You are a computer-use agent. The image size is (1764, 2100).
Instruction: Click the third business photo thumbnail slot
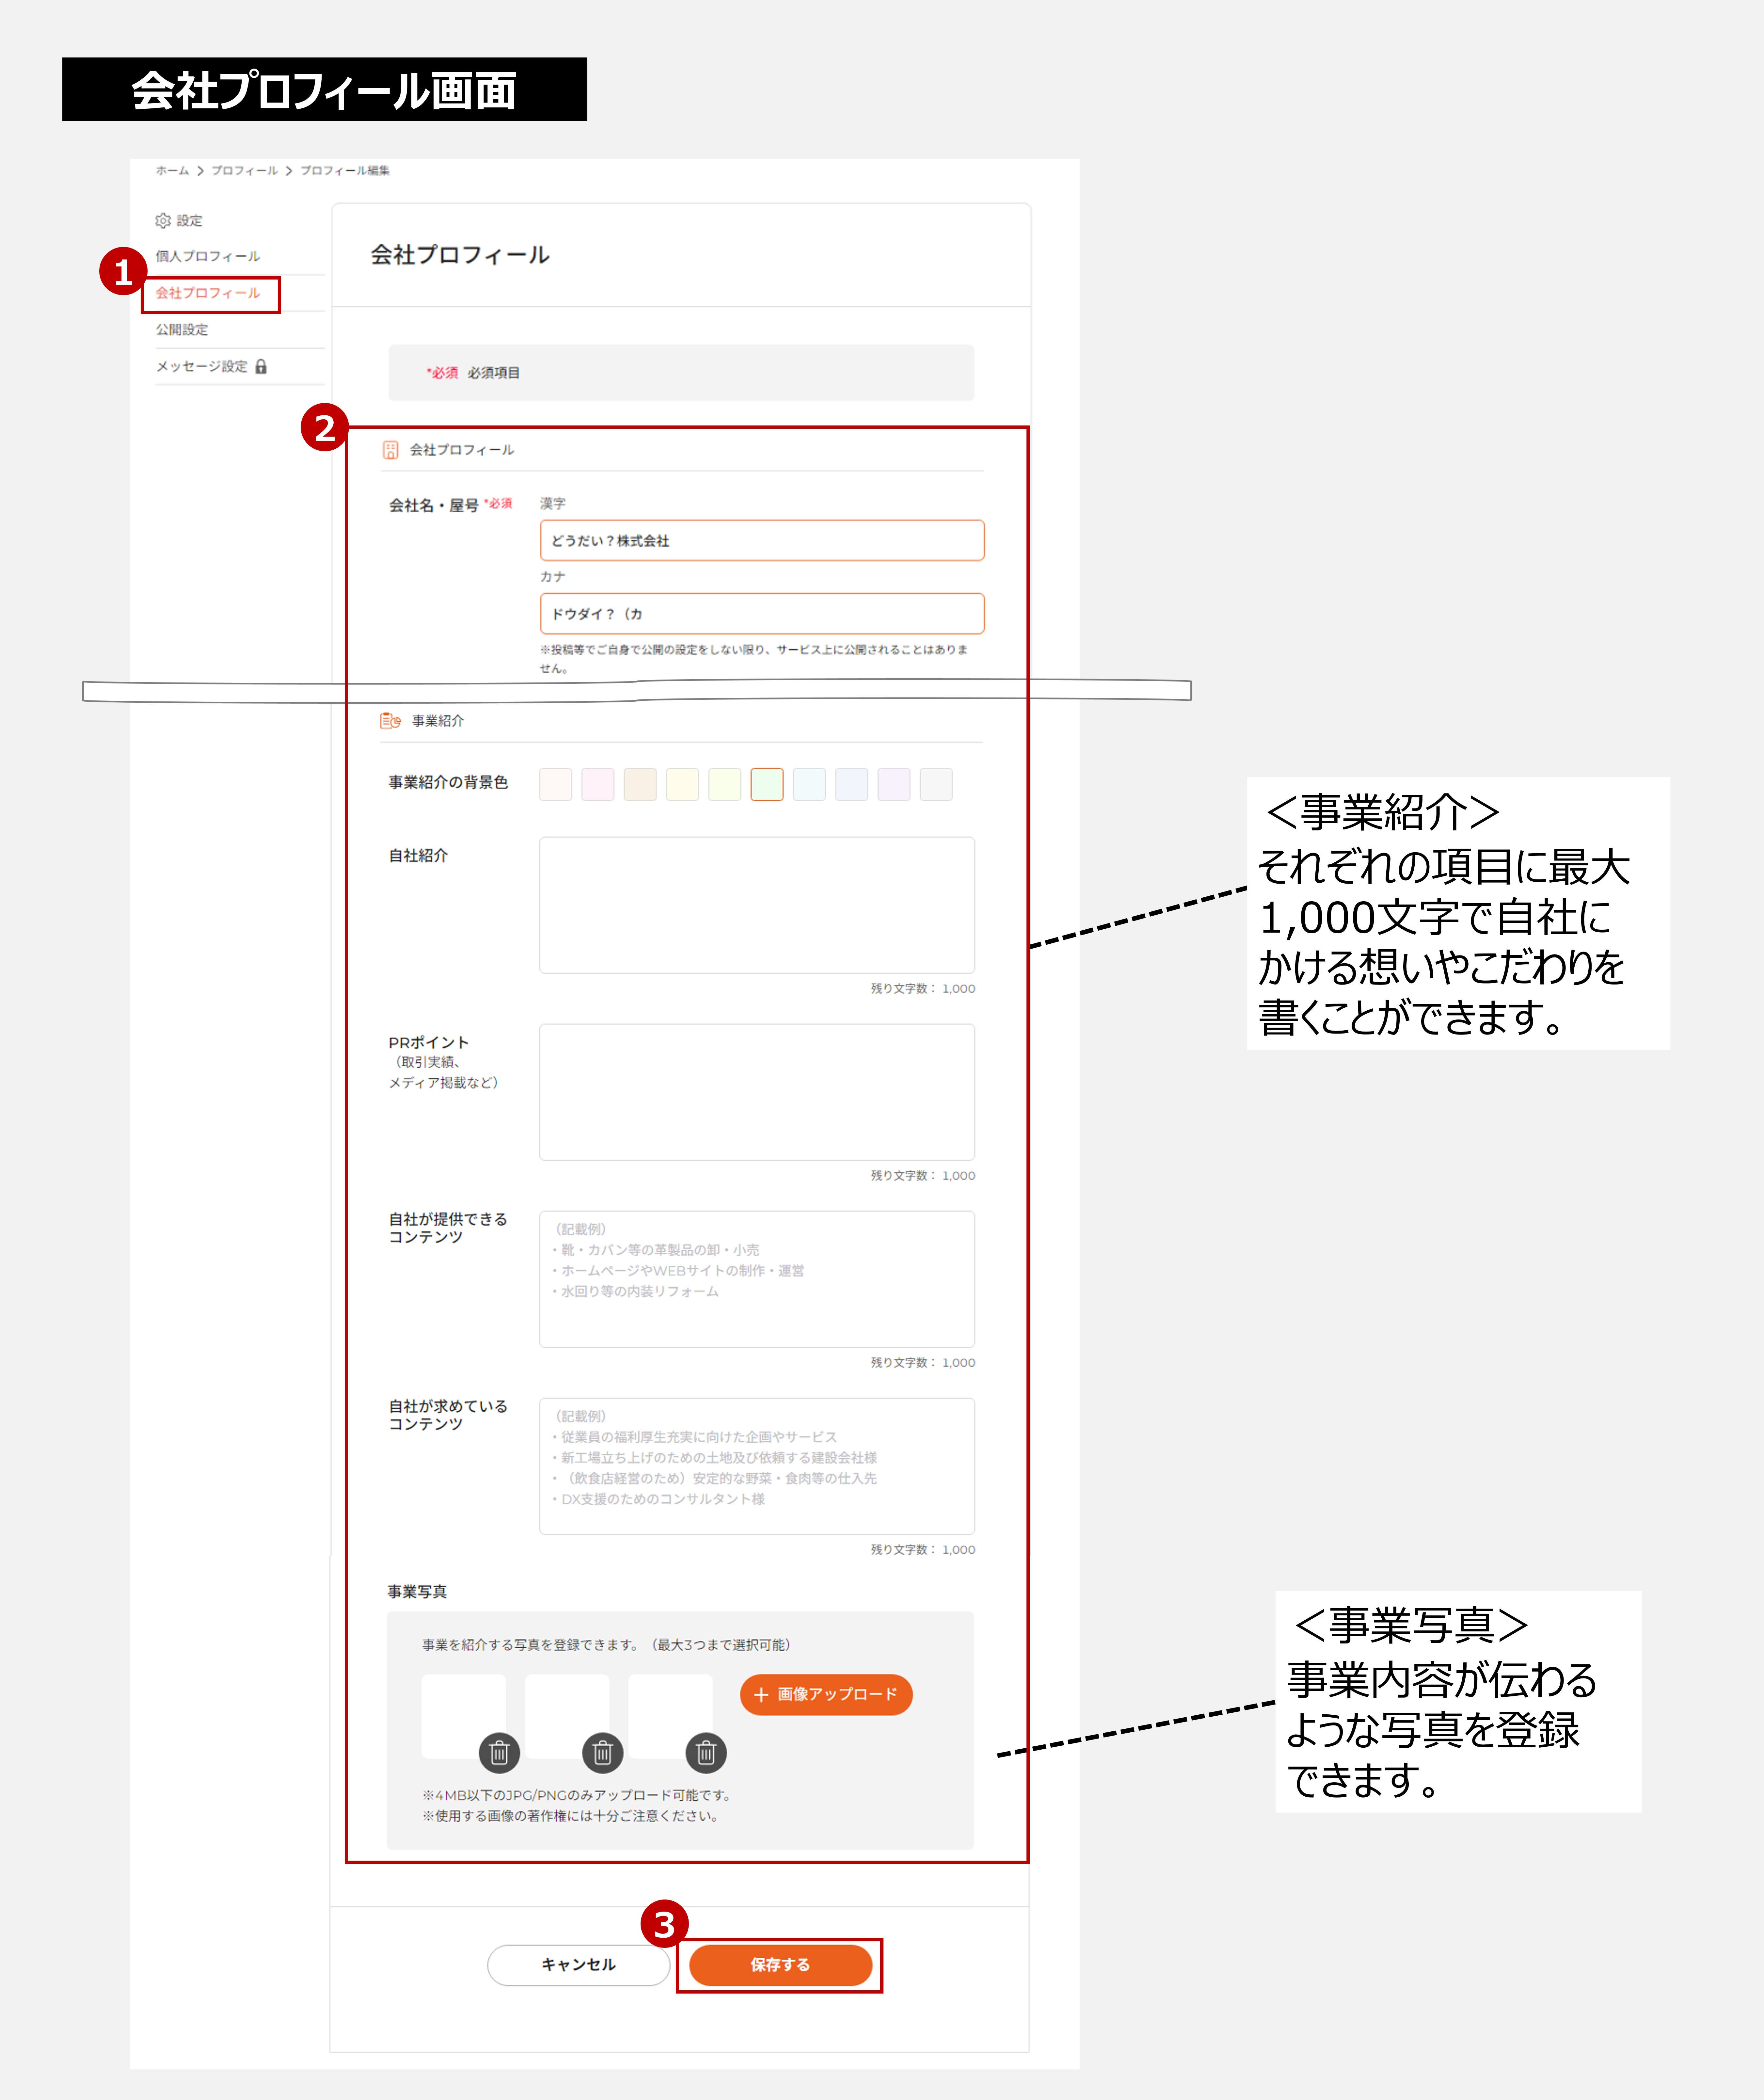670,1716
